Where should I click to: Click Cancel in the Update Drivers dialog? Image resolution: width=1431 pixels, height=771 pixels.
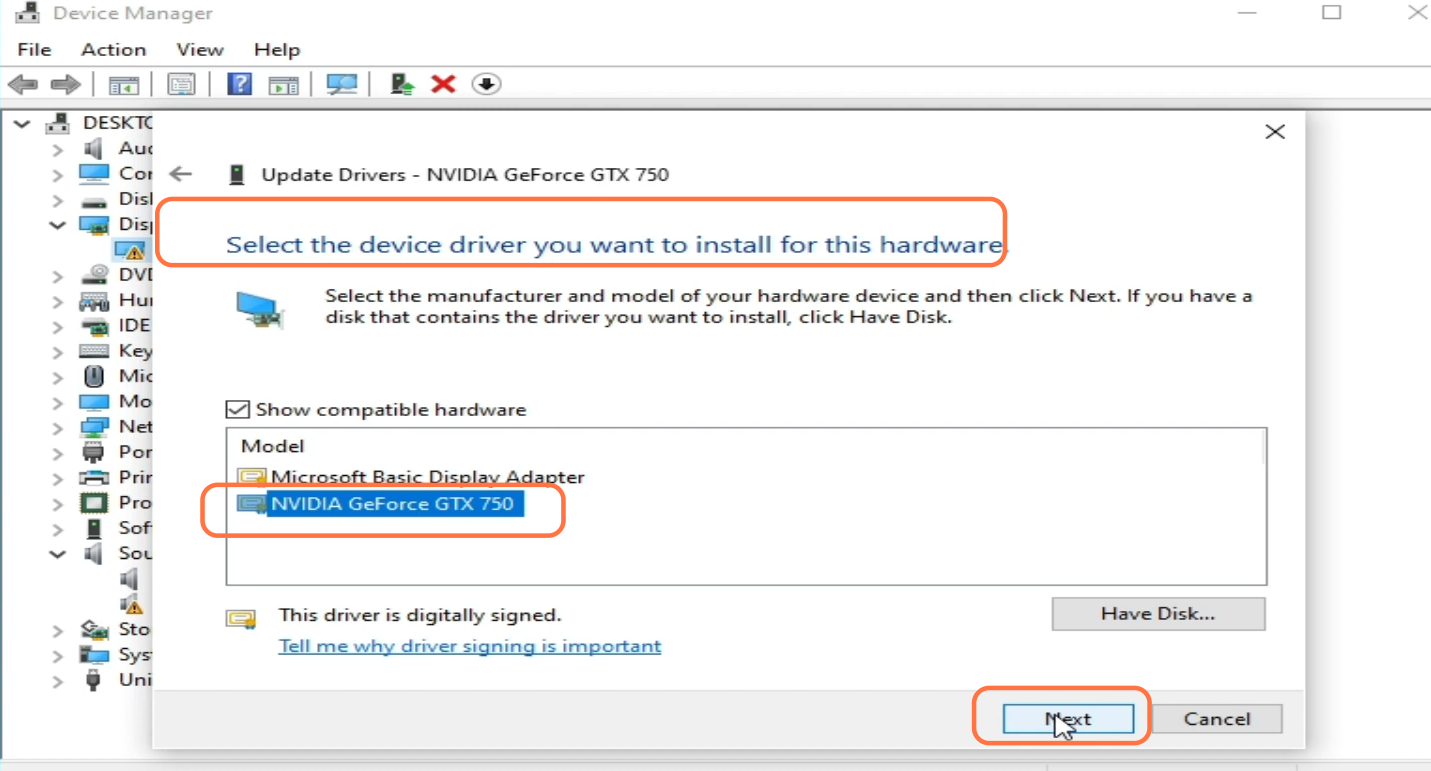click(x=1217, y=719)
